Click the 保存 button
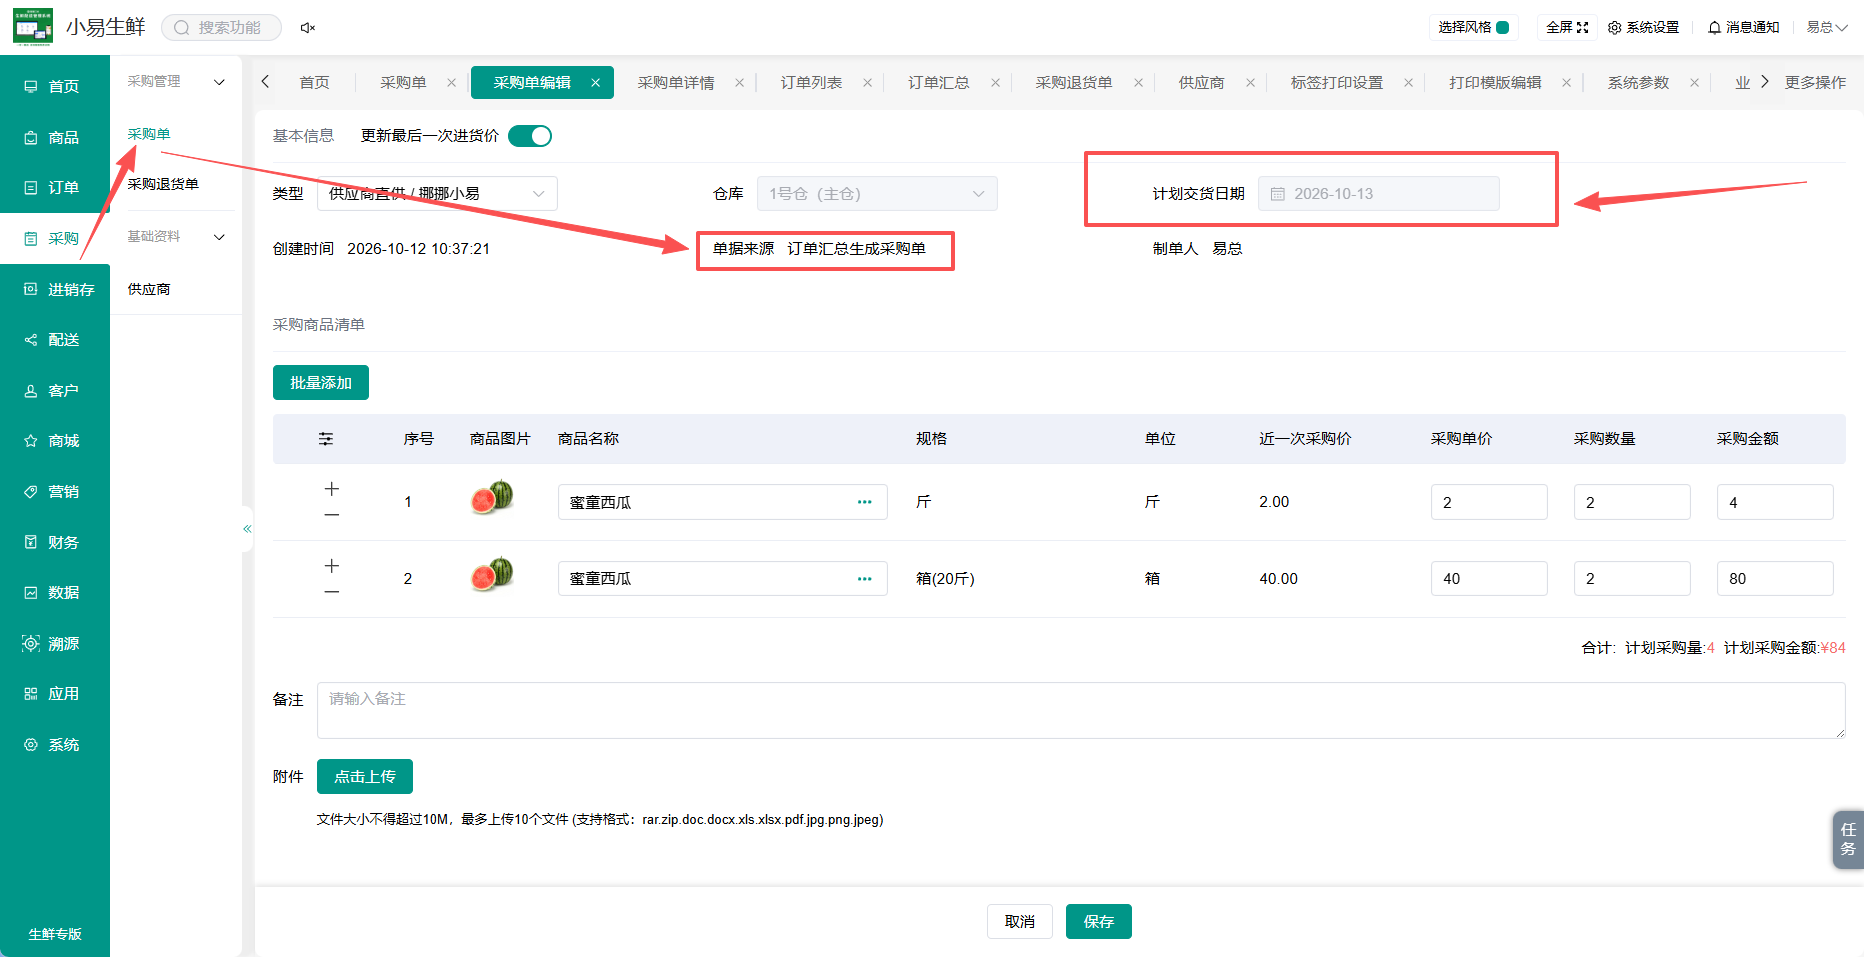The image size is (1864, 957). 1099,922
